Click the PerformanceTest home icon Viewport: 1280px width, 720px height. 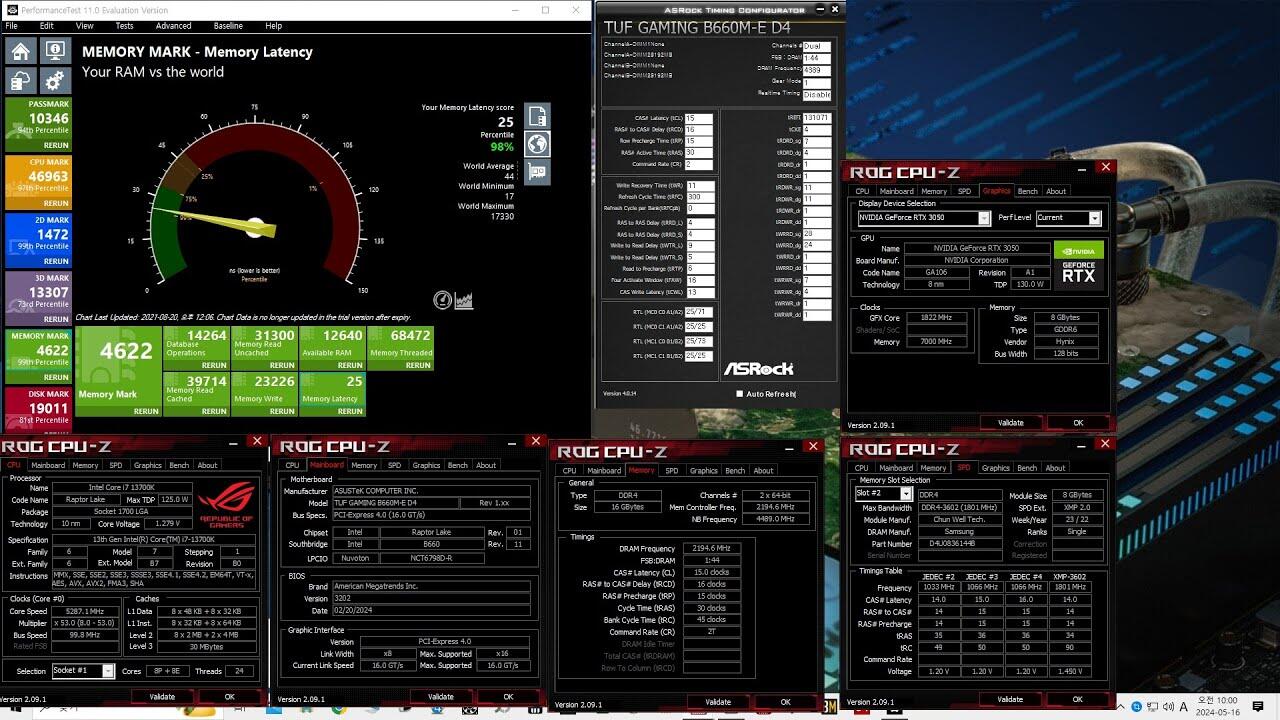(x=22, y=51)
